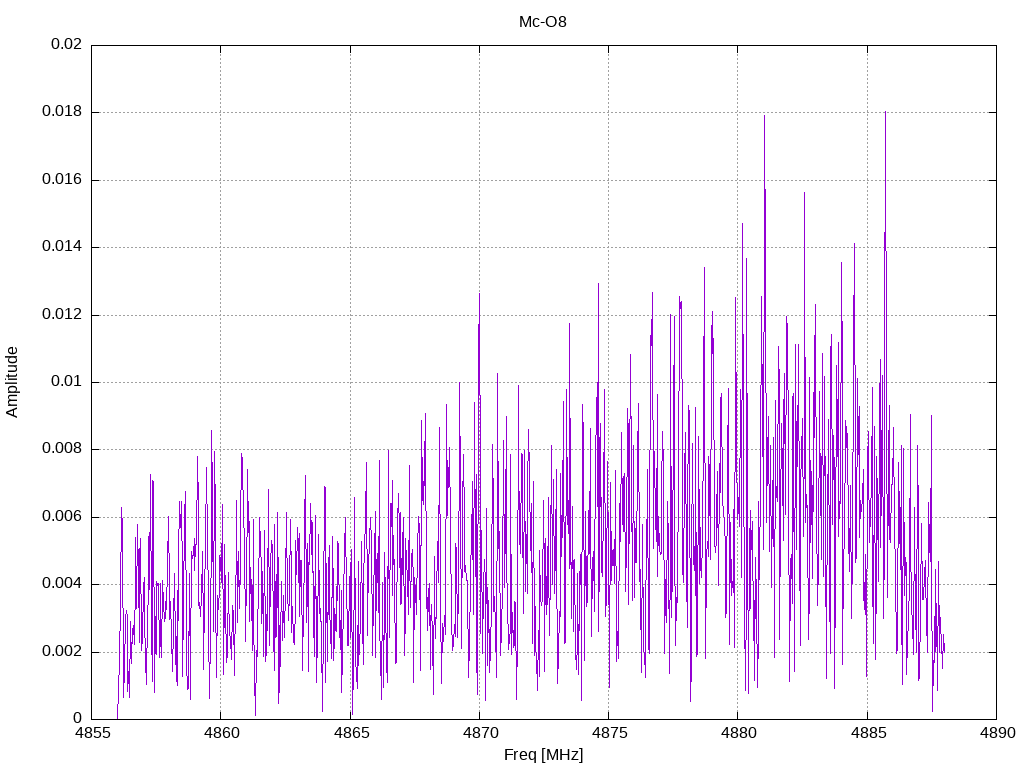This screenshot has height=768, width=1024.
Task: Click the 4885 x-axis tick label
Action: point(869,733)
